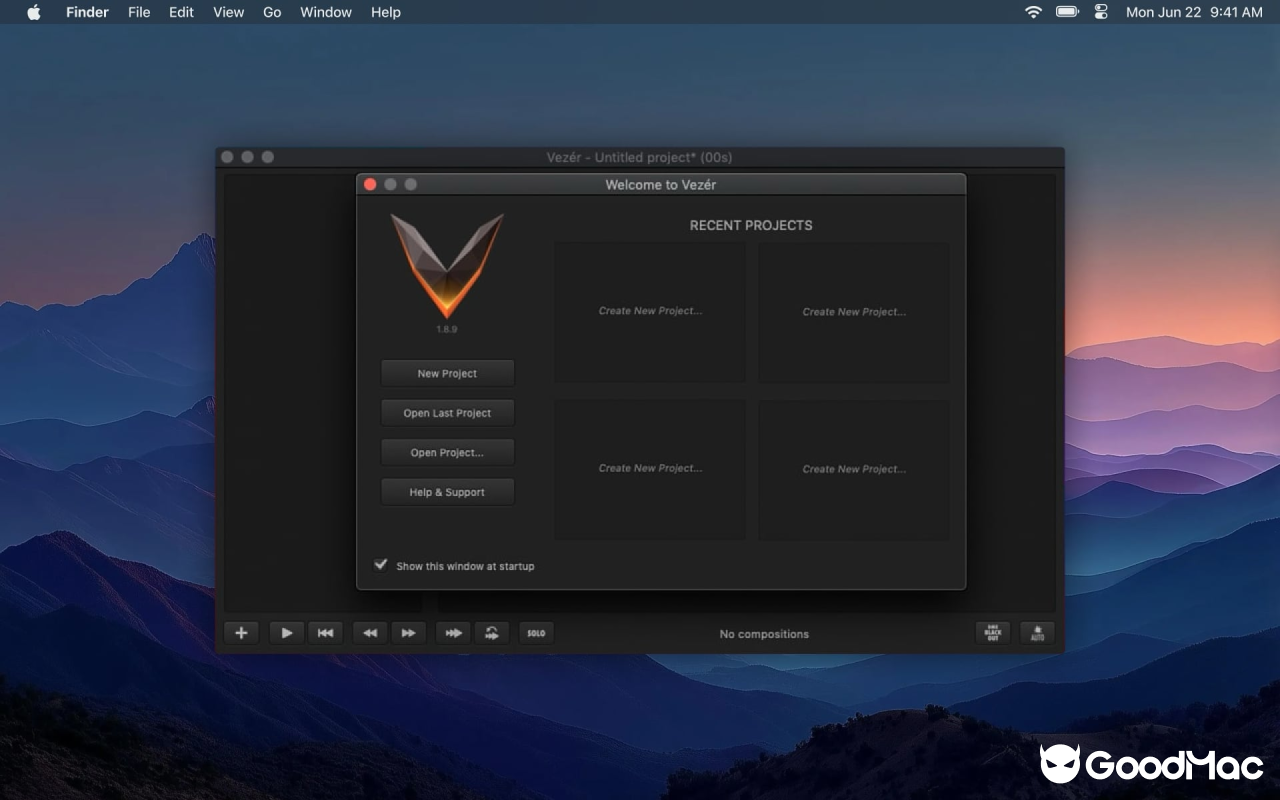Click the 1.8.9 version number

click(447, 329)
